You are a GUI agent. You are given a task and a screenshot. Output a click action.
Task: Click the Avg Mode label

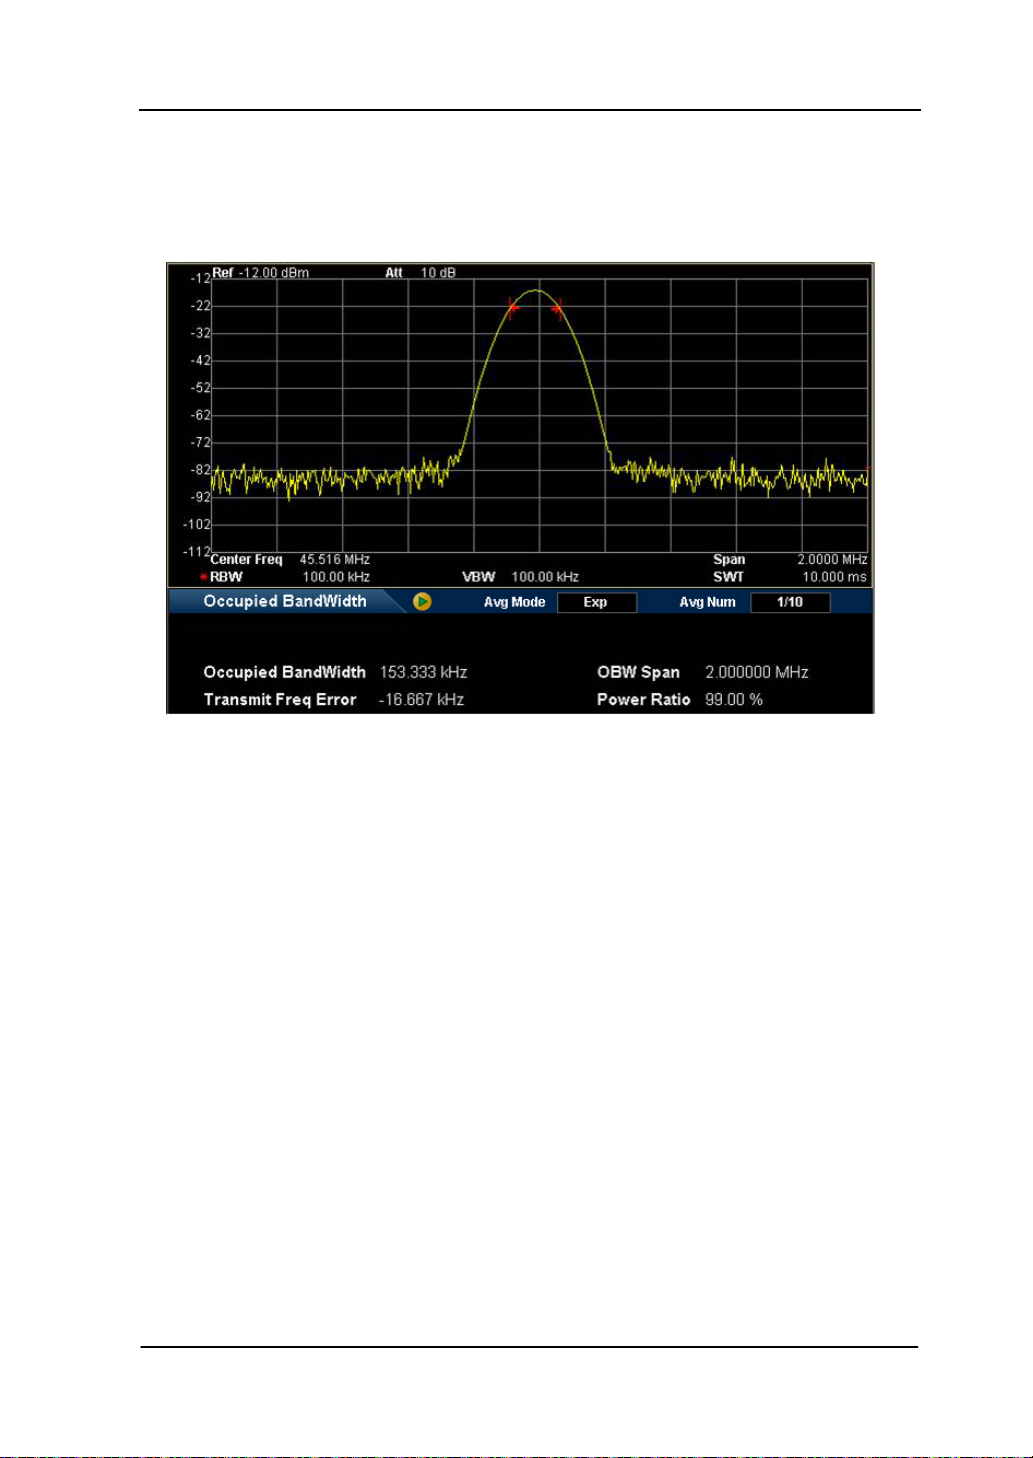click(x=515, y=602)
